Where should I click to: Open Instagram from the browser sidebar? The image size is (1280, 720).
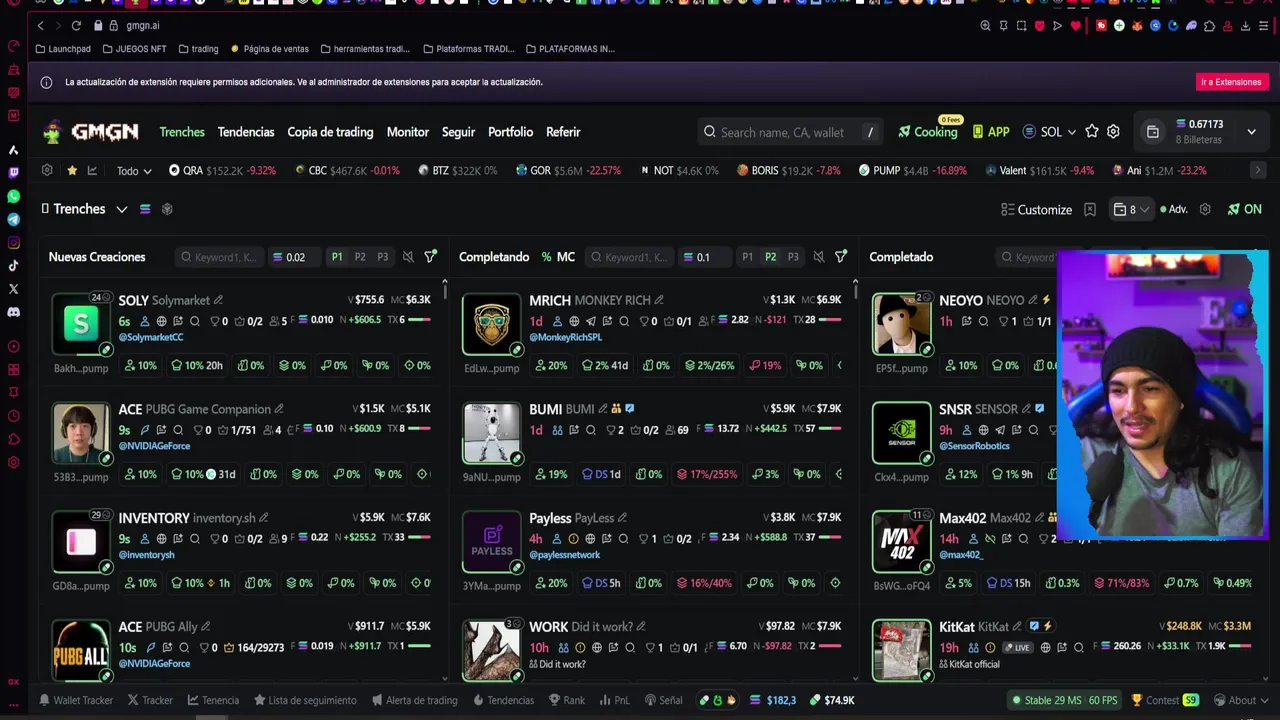[13, 243]
